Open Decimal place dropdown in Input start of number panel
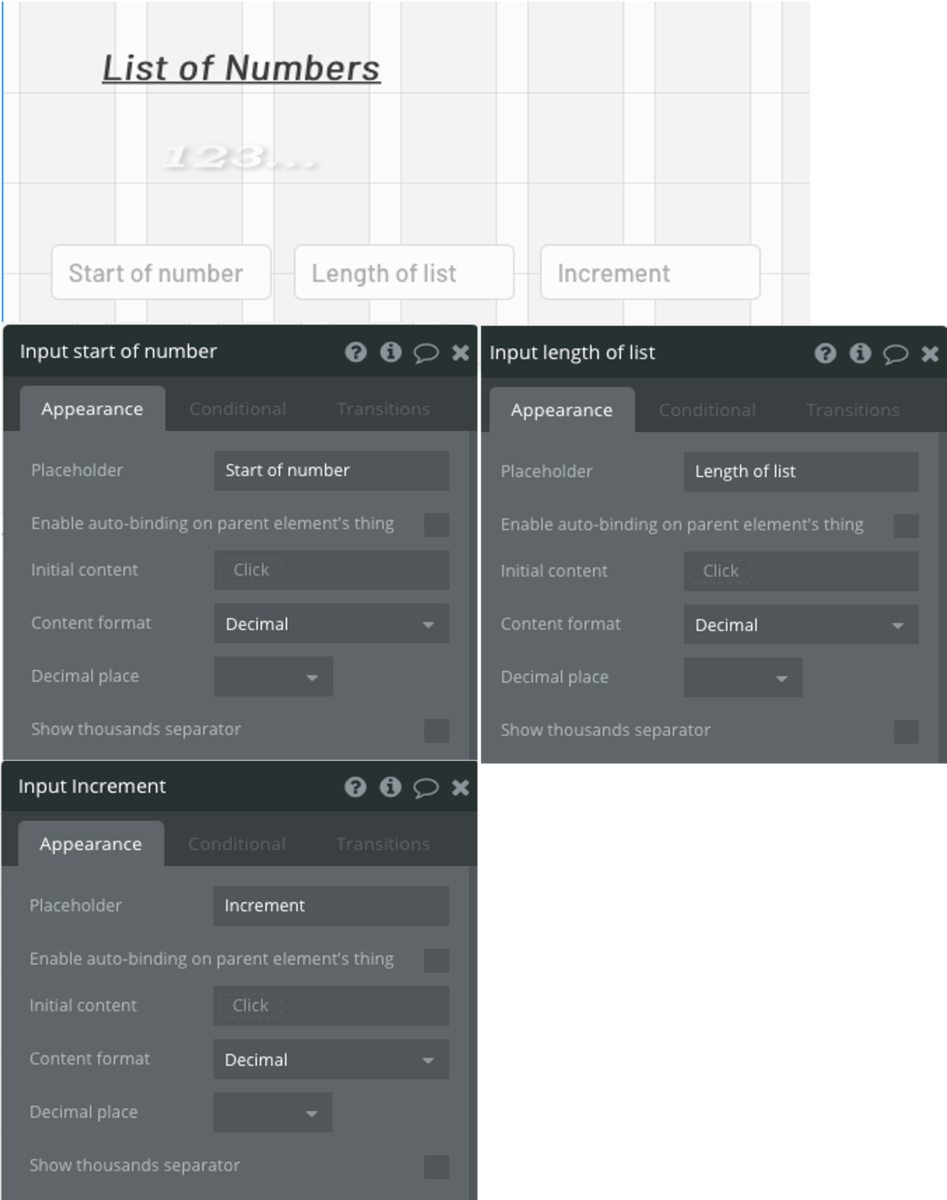Screen dimensions: 947x1200 tap(273, 677)
